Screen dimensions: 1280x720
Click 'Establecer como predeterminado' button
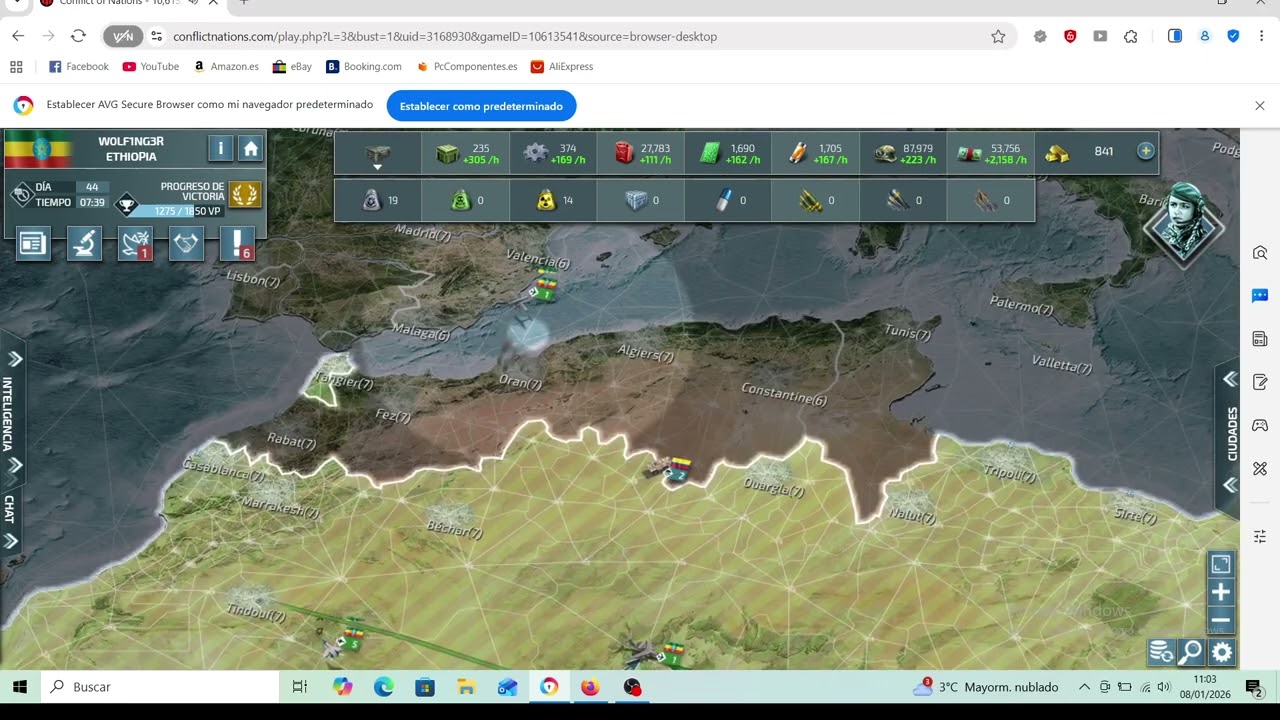482,106
